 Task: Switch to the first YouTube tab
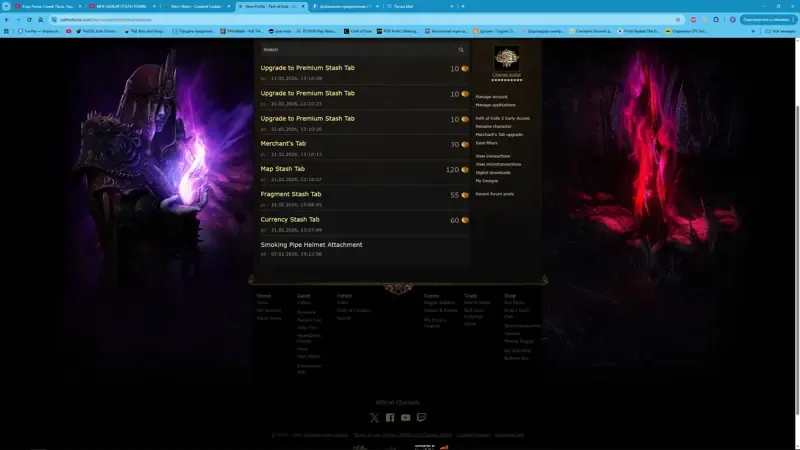(47, 6)
